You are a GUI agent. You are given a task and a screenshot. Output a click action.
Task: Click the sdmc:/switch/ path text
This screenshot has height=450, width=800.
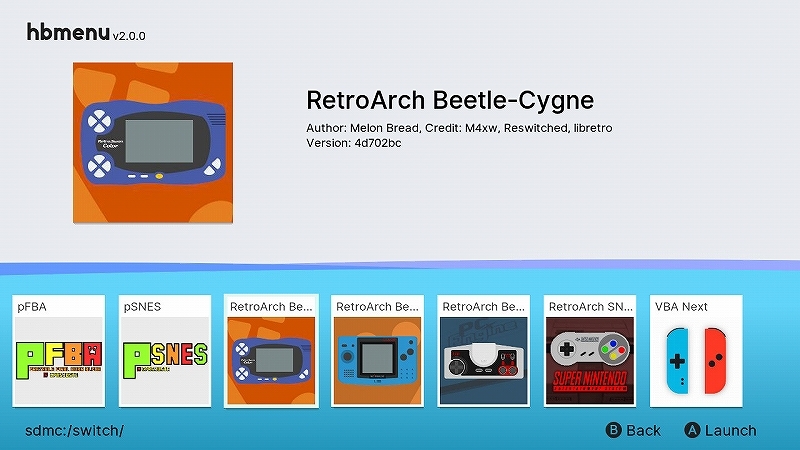(74, 431)
